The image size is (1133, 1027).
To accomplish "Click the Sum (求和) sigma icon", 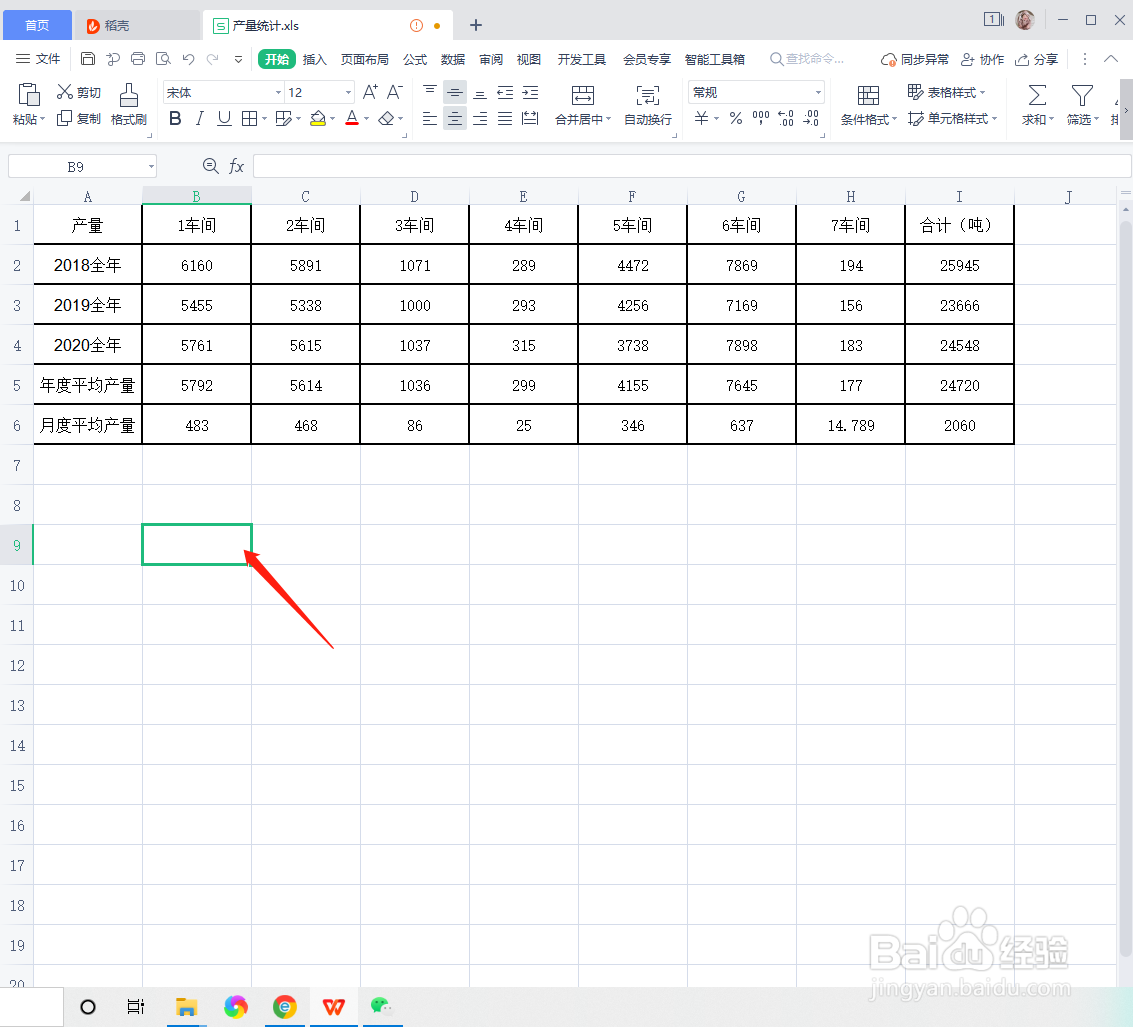I will pos(1037,95).
